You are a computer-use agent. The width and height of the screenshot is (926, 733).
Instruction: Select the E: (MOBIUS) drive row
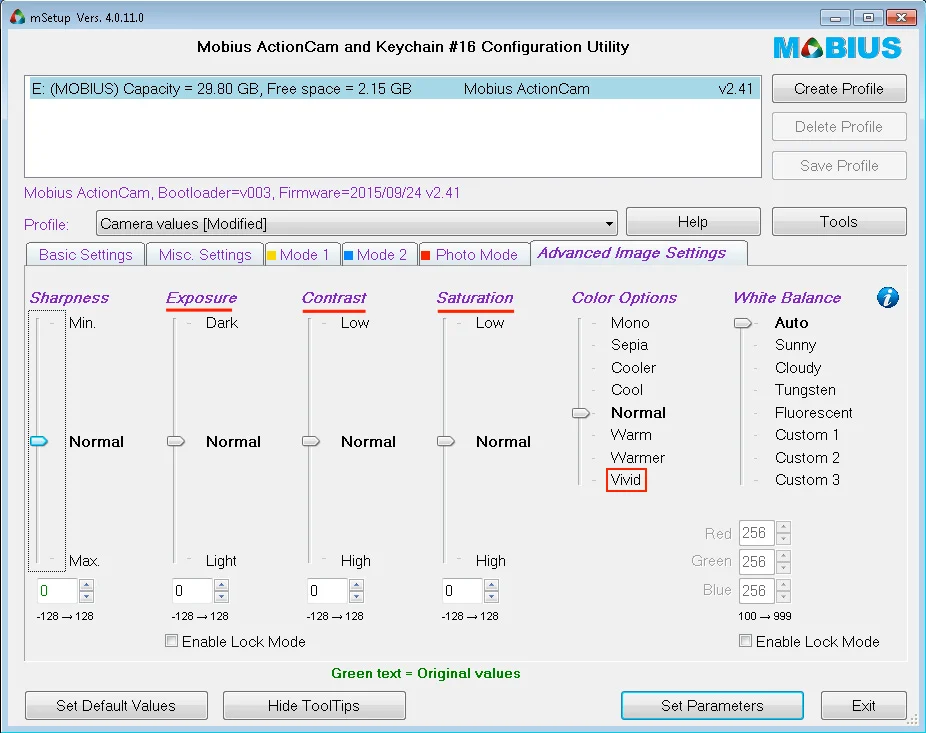tap(393, 89)
